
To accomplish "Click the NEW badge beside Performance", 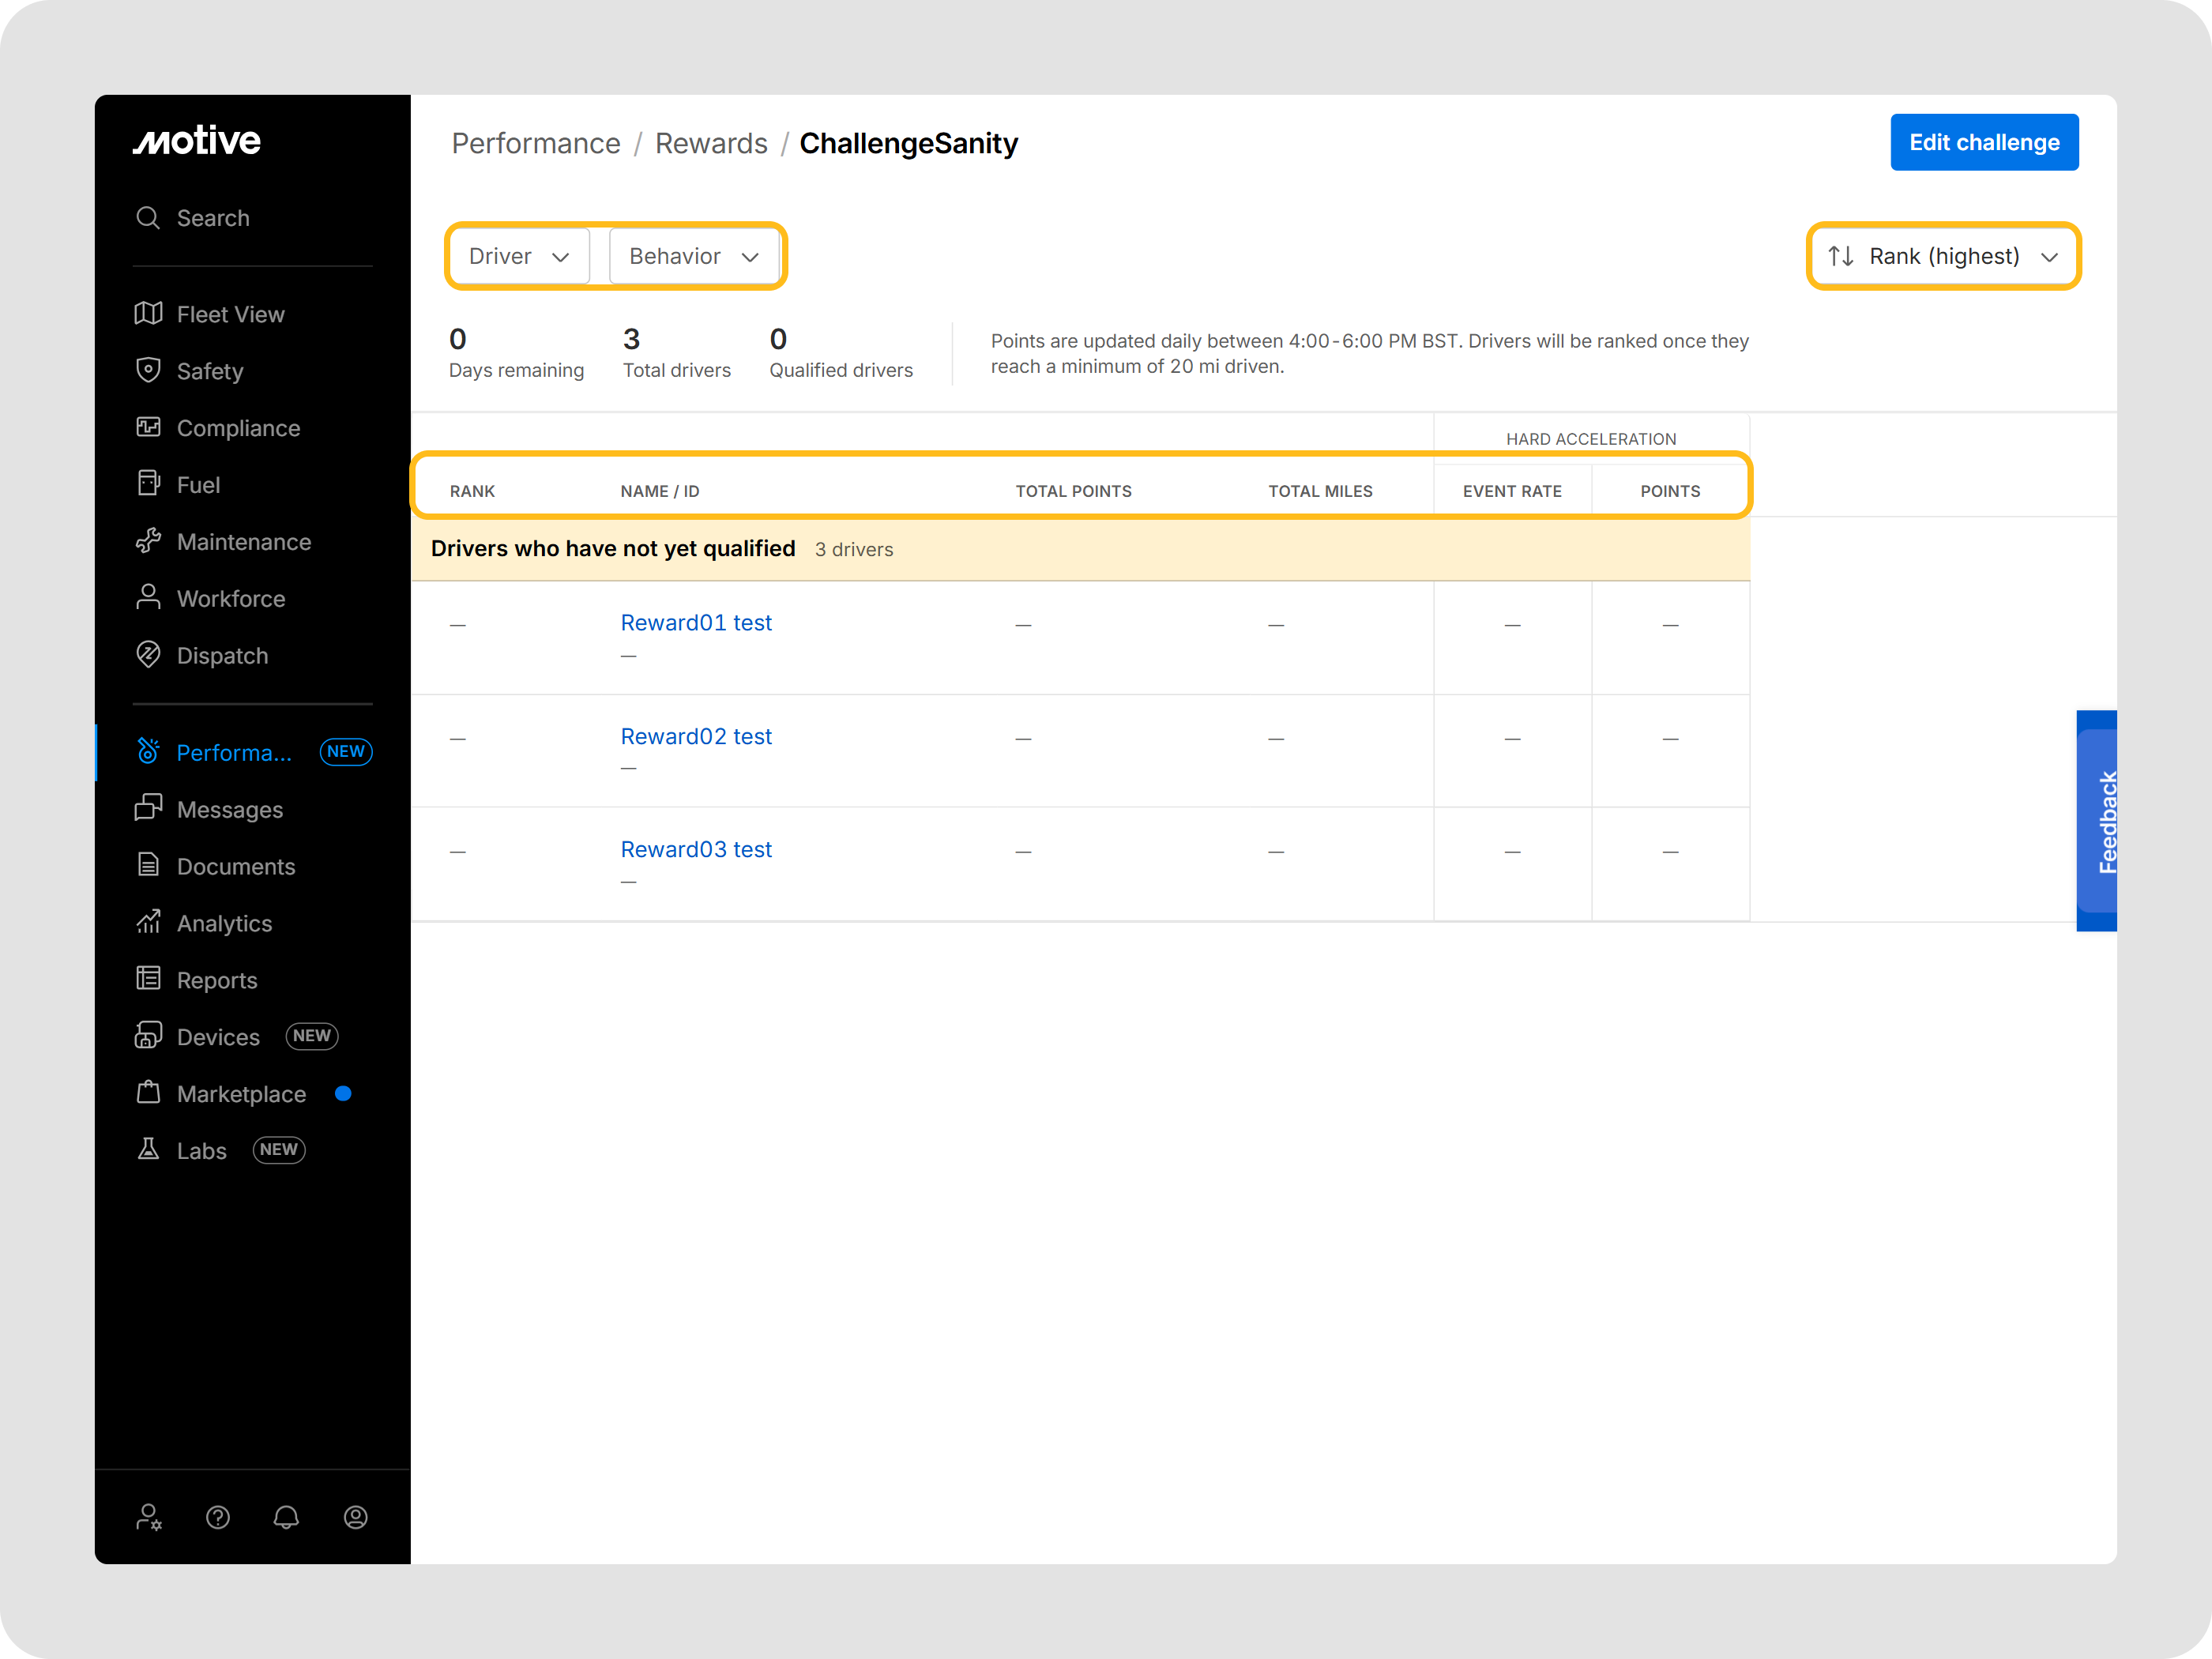I will click(x=346, y=752).
